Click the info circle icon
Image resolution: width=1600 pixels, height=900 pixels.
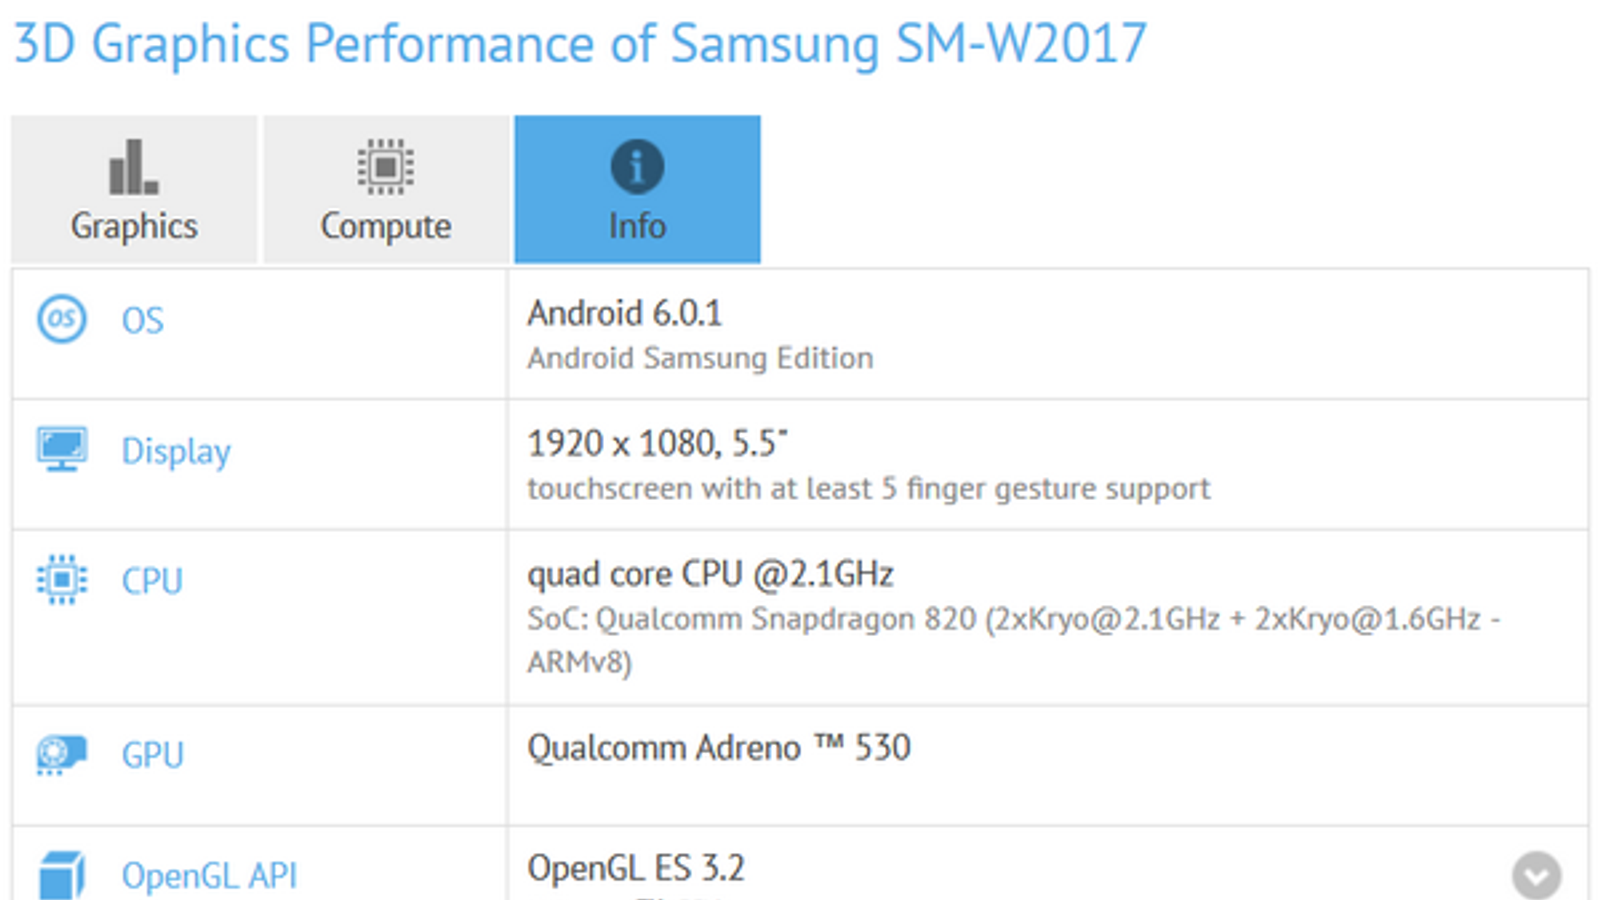[x=637, y=166]
